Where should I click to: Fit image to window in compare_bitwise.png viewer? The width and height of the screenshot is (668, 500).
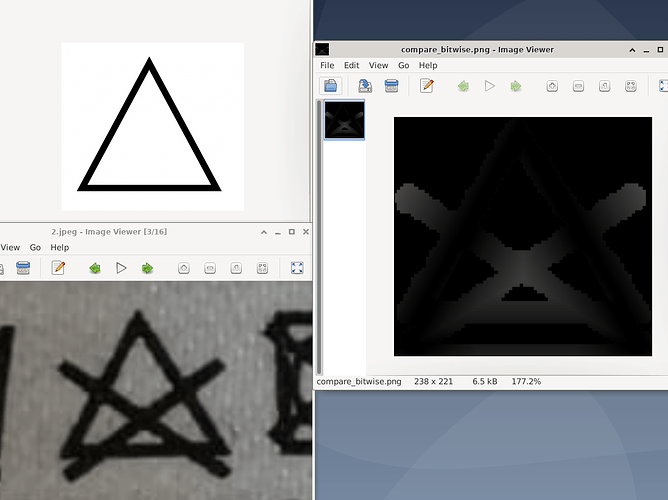point(631,86)
